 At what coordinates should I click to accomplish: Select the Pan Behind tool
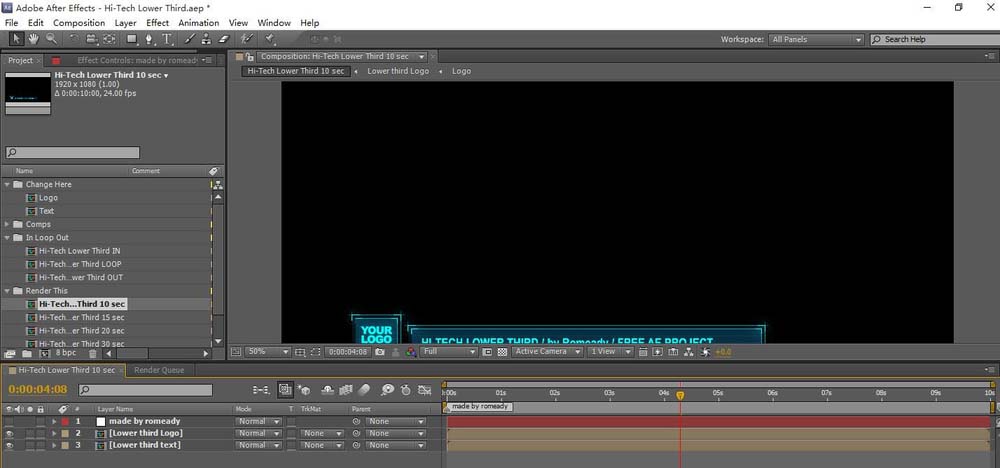pyautogui.click(x=109, y=39)
